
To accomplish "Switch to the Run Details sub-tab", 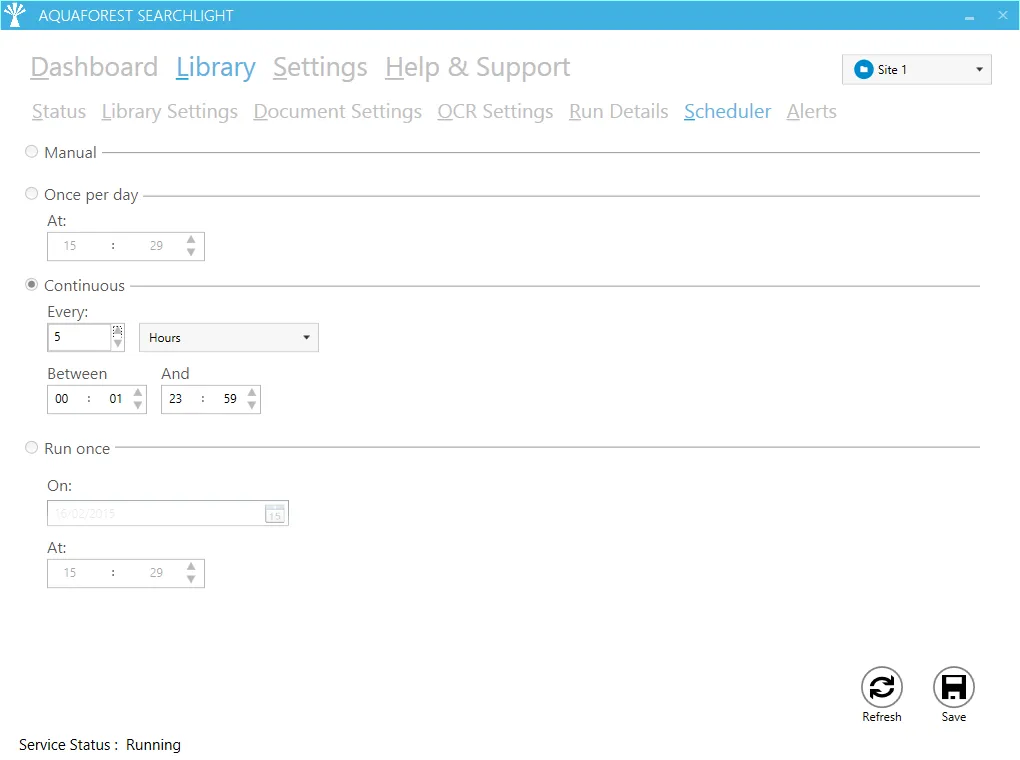I will click(619, 111).
